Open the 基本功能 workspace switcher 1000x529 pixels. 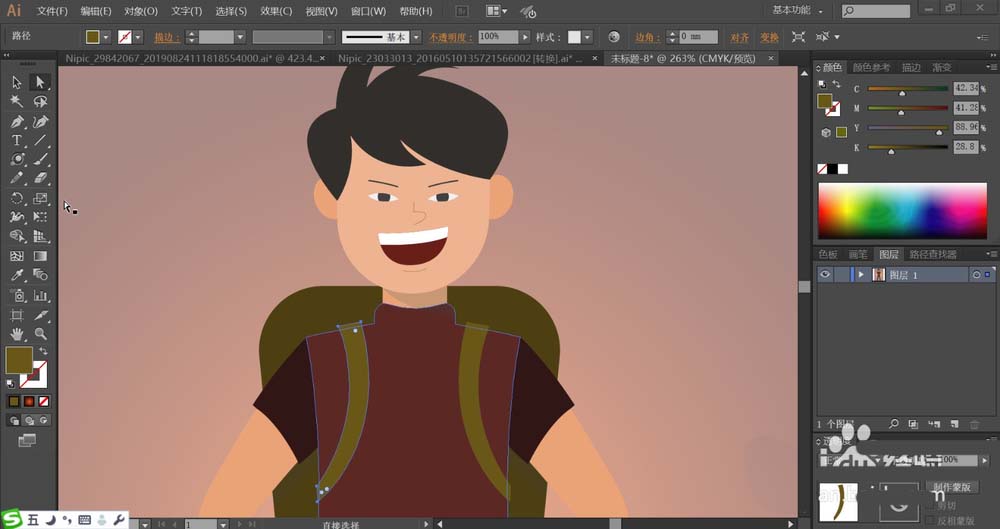797,11
